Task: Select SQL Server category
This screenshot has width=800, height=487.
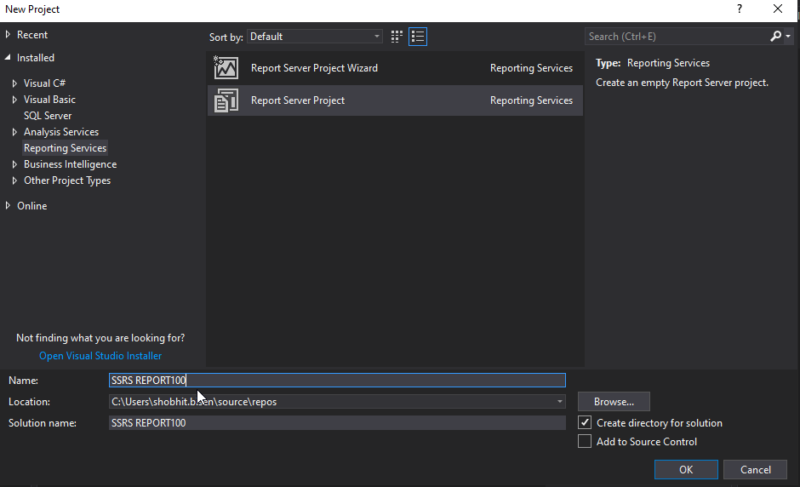Action: pos(48,116)
